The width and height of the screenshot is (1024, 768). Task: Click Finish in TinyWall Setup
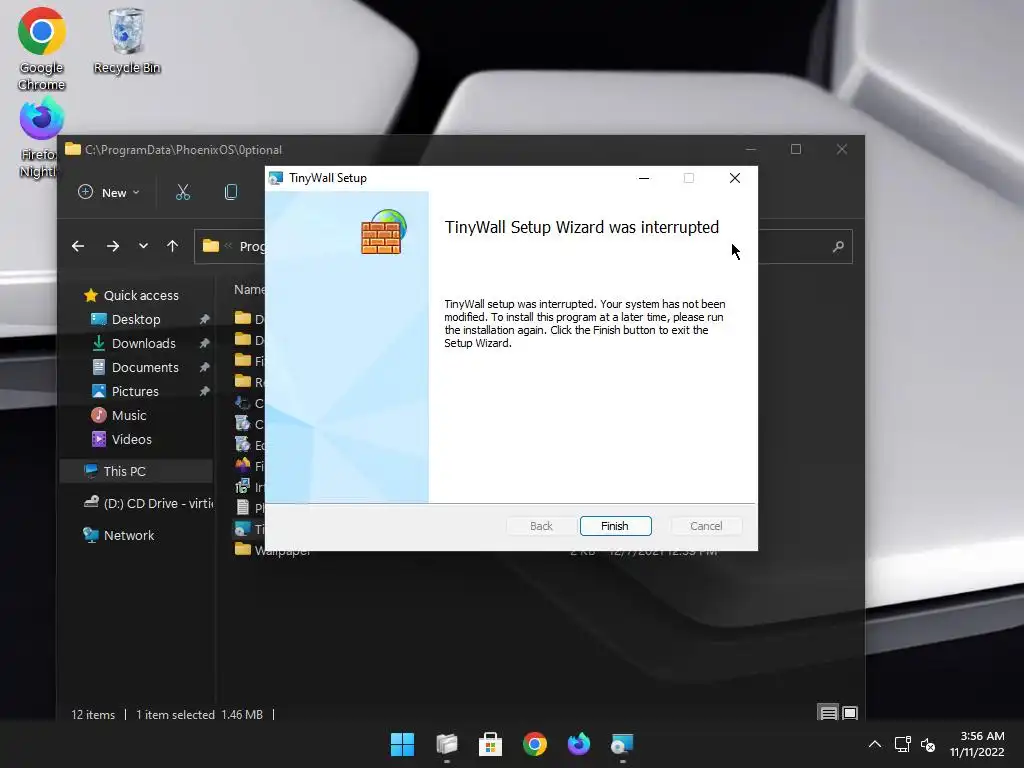[615, 526]
